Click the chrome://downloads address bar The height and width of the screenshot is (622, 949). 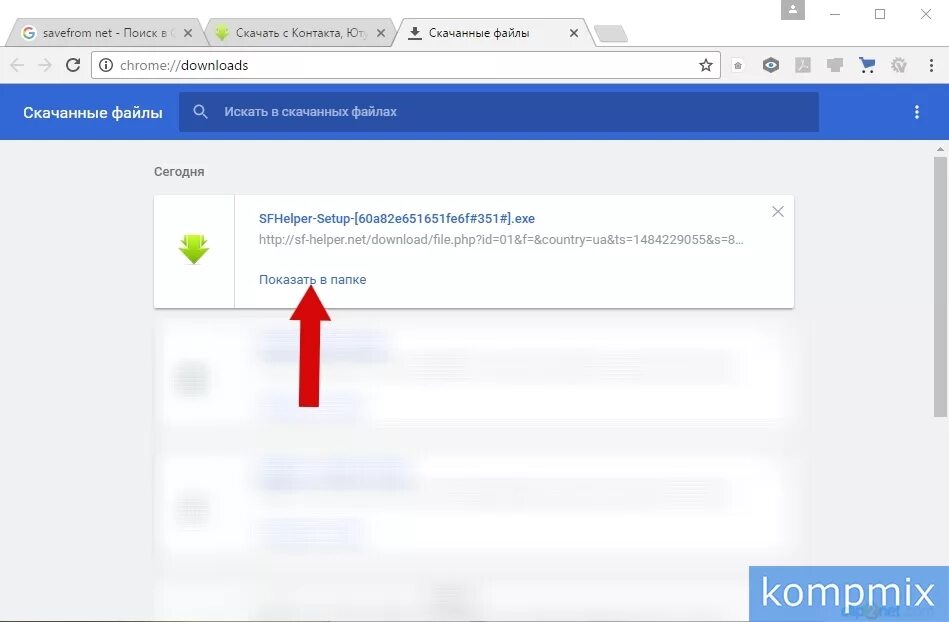(x=406, y=65)
